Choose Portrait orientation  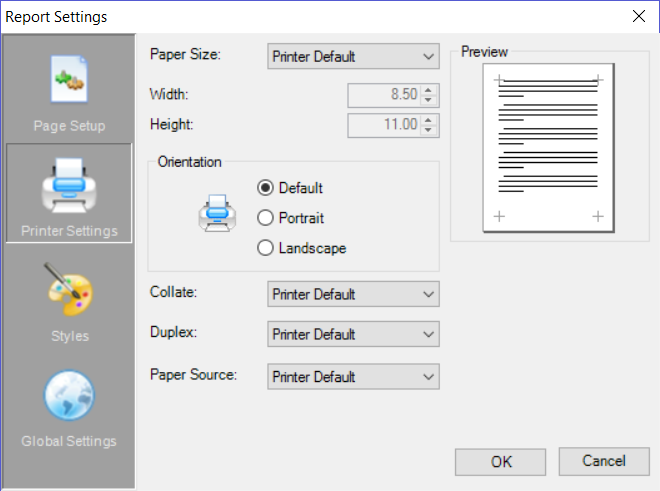[266, 218]
